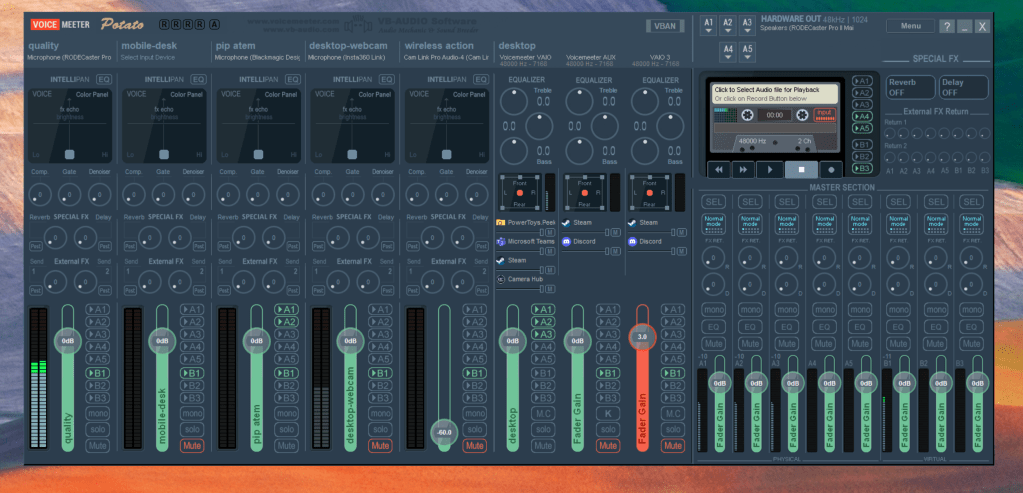Open the A1 hardware out device dropdown
Screen dimensions: 1023x493
coord(709,25)
